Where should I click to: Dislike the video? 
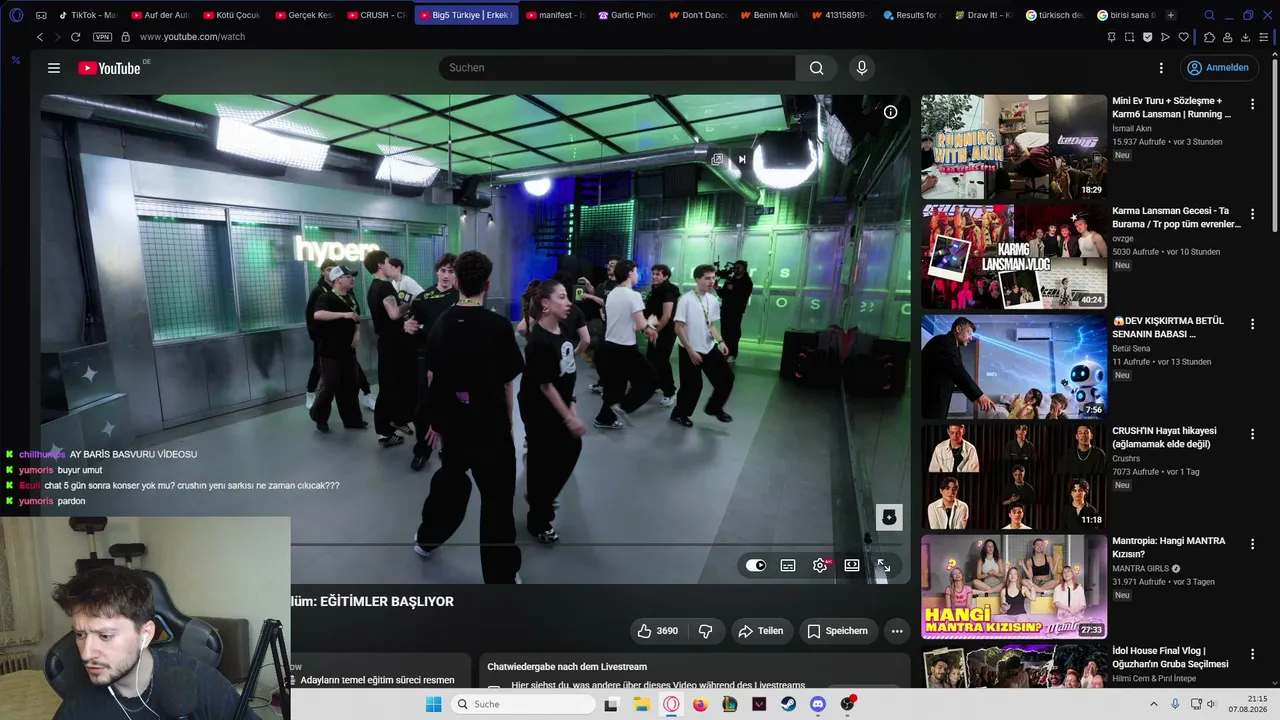pyautogui.click(x=705, y=631)
